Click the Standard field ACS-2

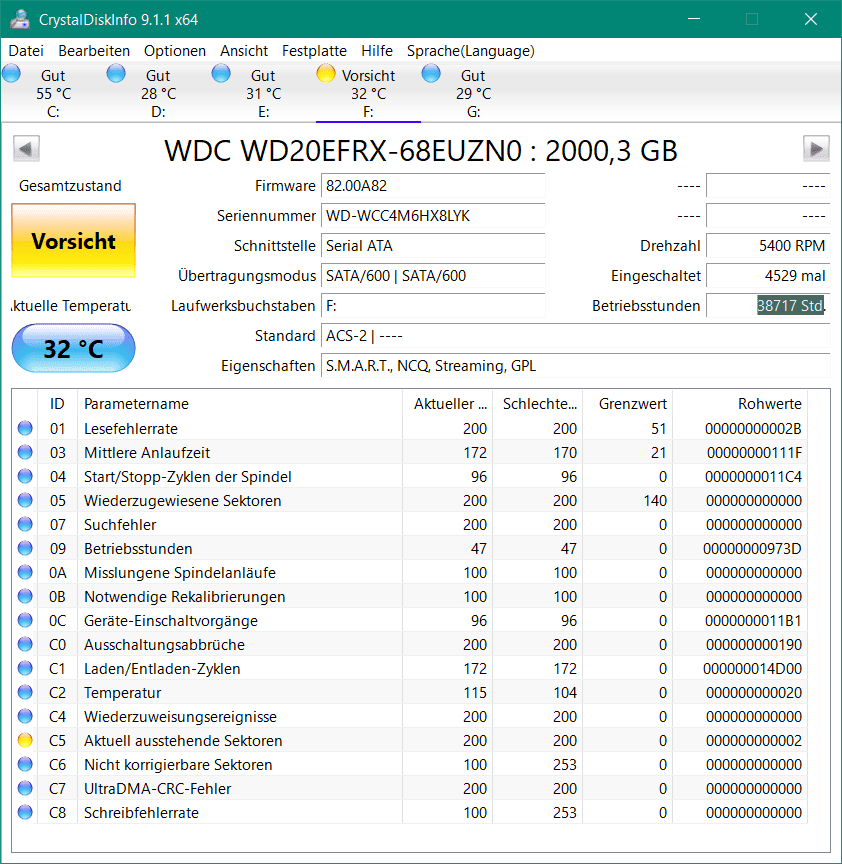point(576,336)
